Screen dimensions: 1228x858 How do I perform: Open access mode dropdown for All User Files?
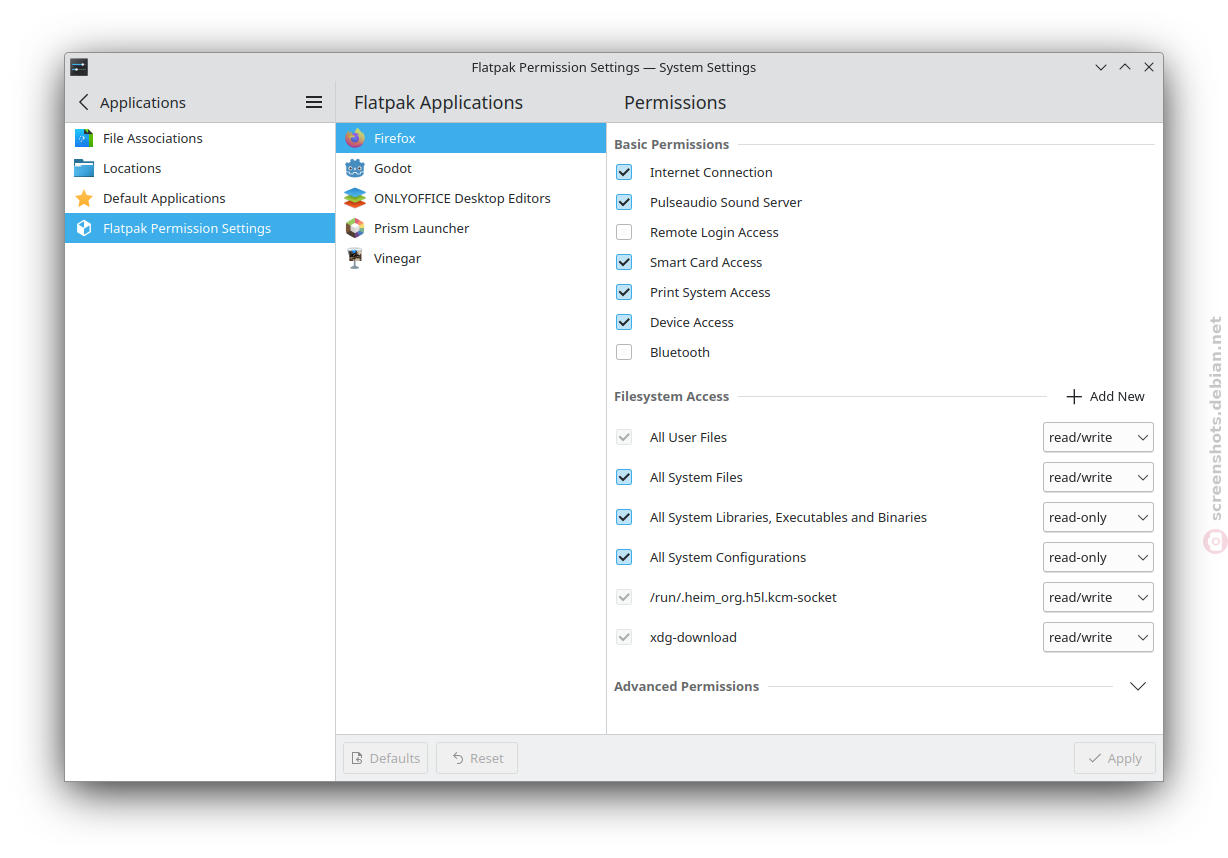(1098, 437)
